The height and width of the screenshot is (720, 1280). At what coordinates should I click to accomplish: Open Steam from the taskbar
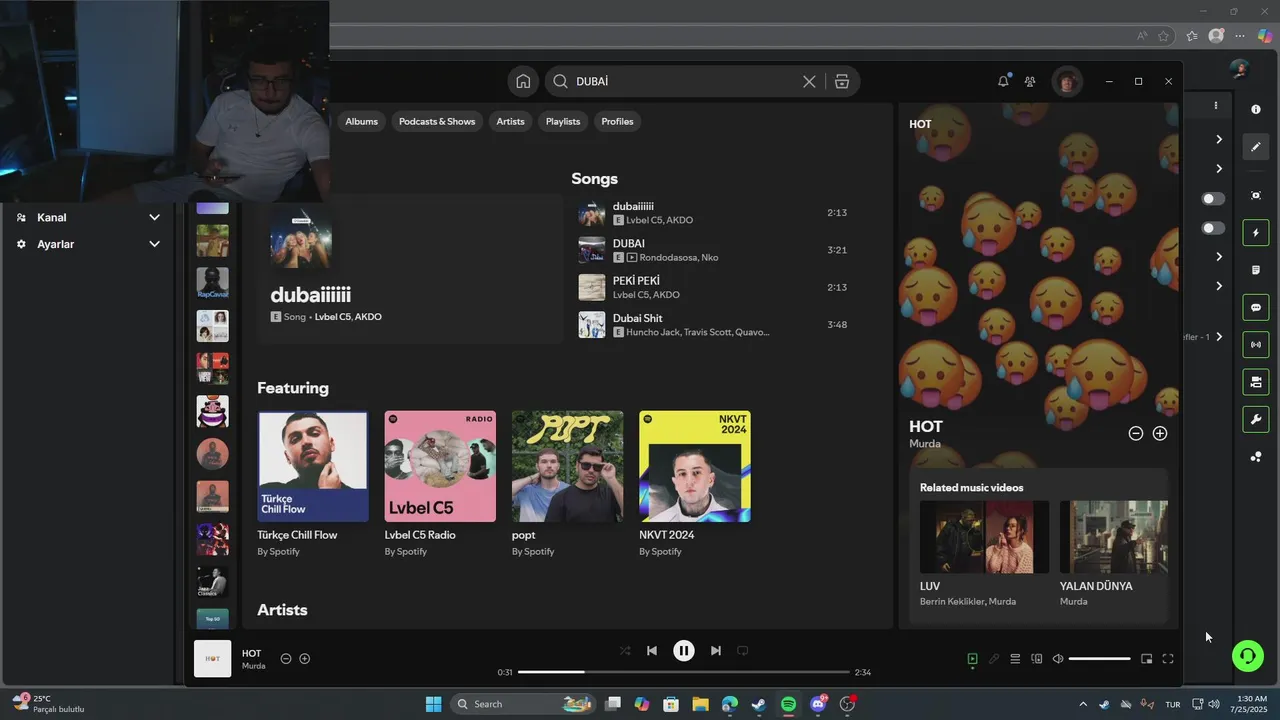coord(759,704)
